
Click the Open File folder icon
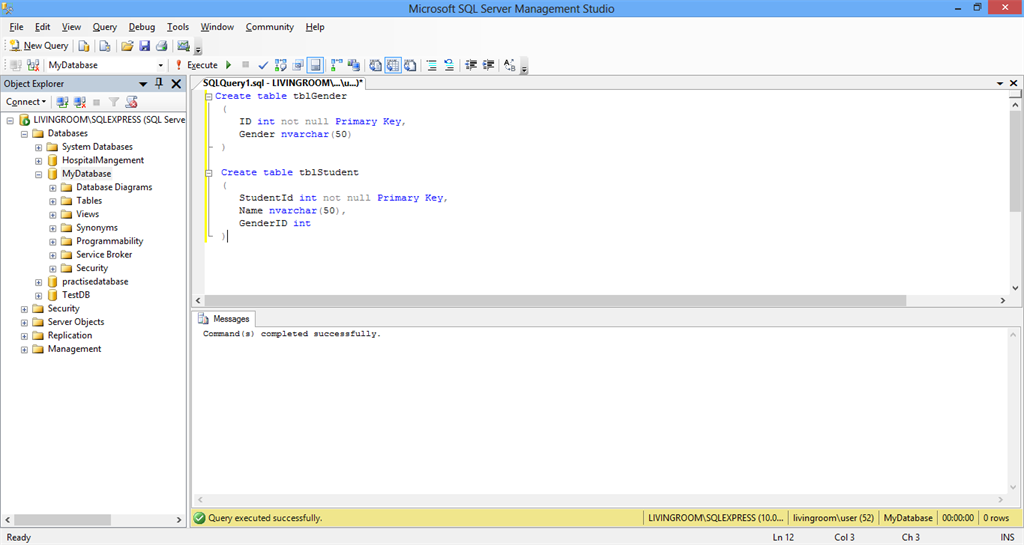pos(127,46)
